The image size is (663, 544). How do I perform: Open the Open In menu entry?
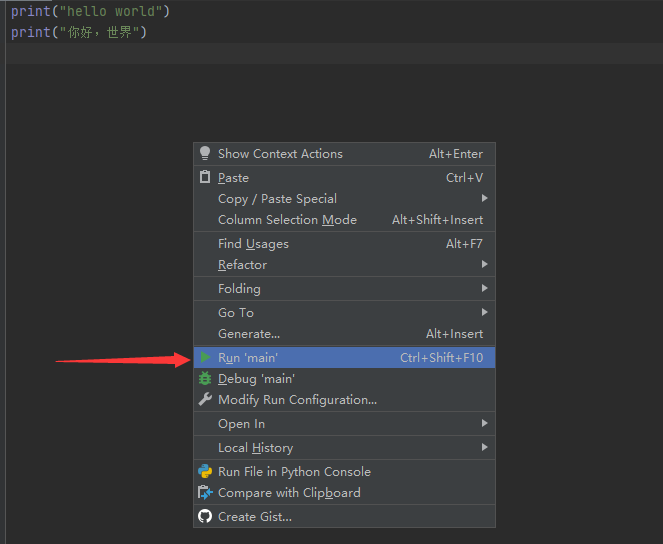click(x=344, y=424)
